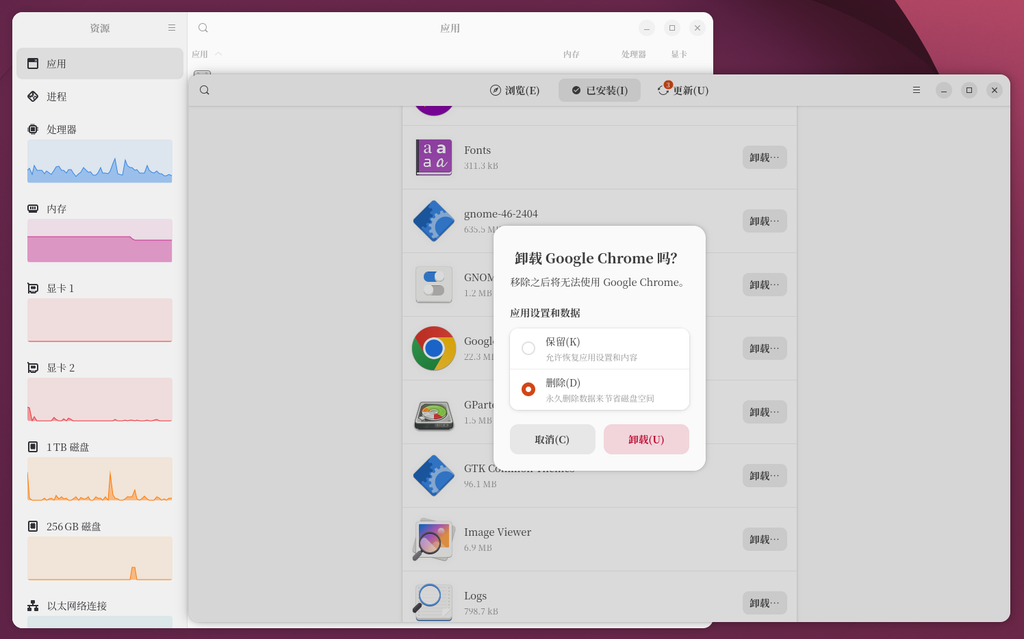The width and height of the screenshot is (1024, 639).
Task: Uninstall Fonts with its 卸载 button
Action: pyautogui.click(x=764, y=157)
